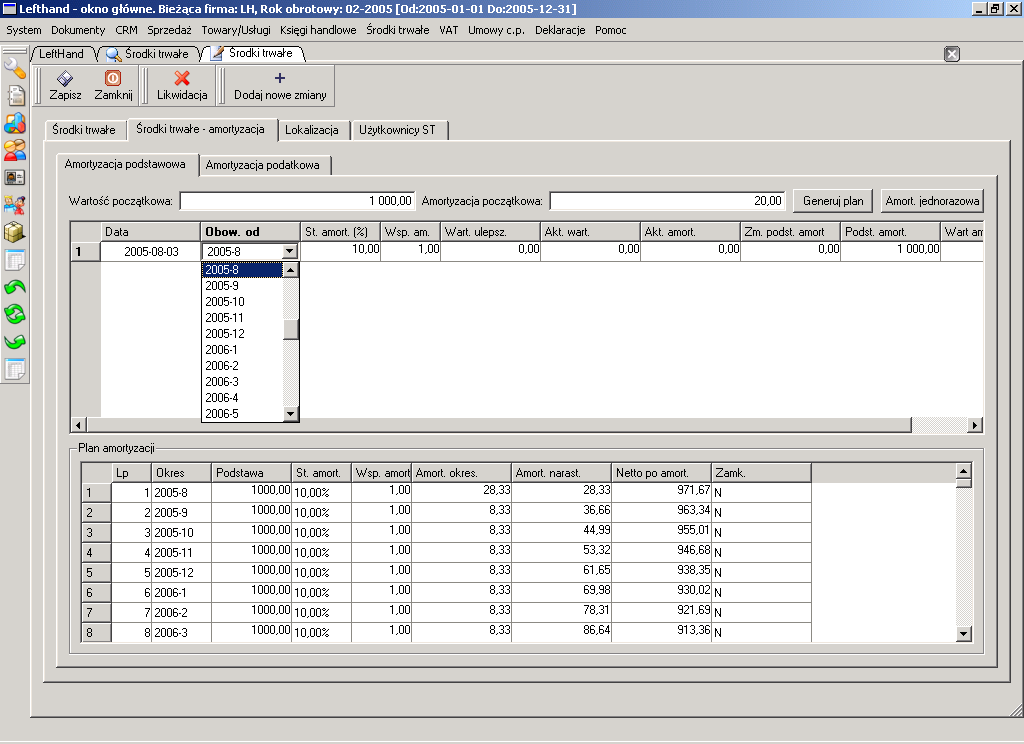The width and height of the screenshot is (1024, 744).
Task: Collapse the Obow. od combo box arrow
Action: (x=290, y=251)
